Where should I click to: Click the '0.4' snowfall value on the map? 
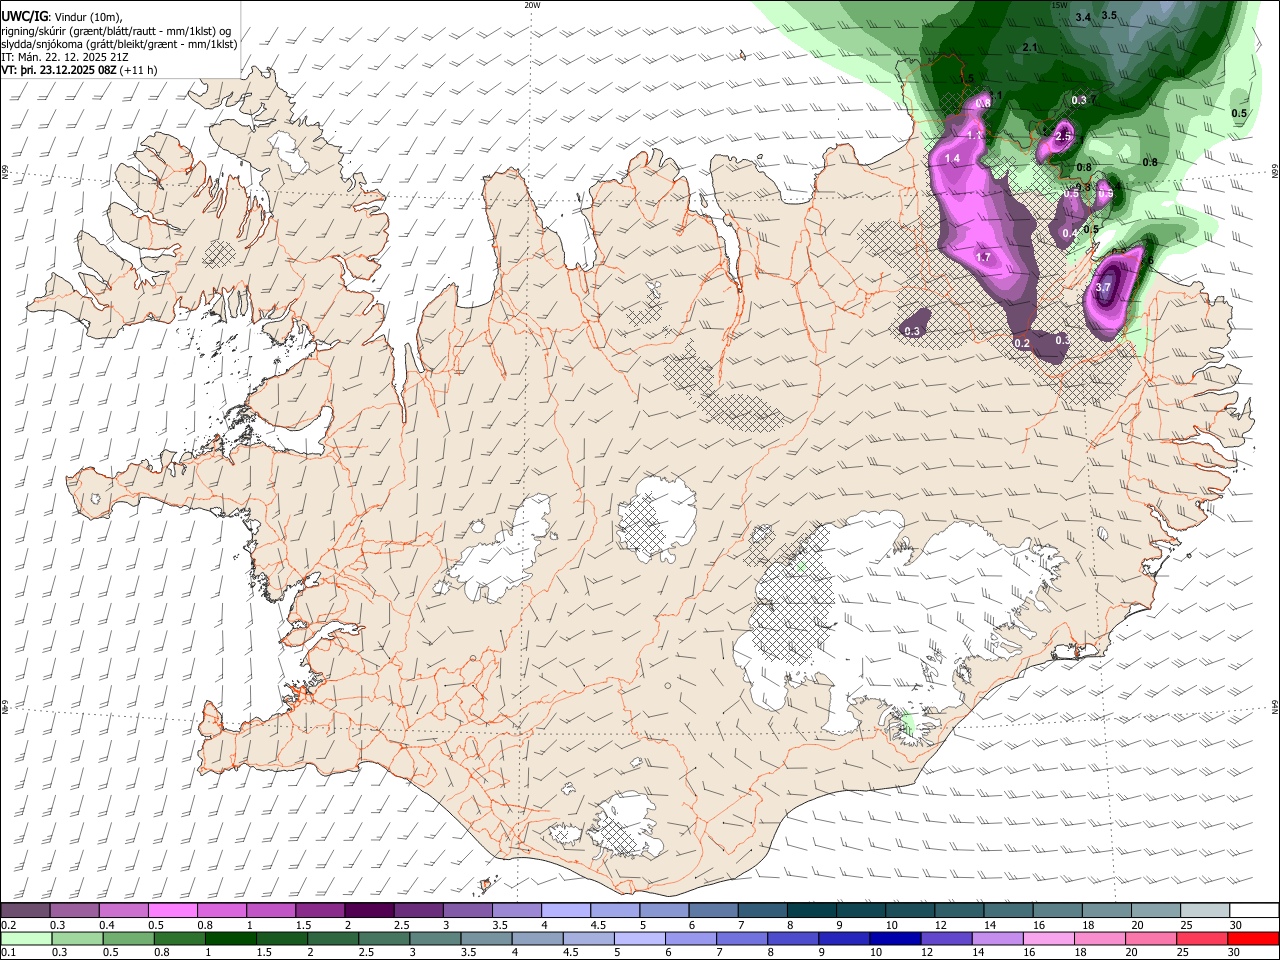[x=1069, y=233]
